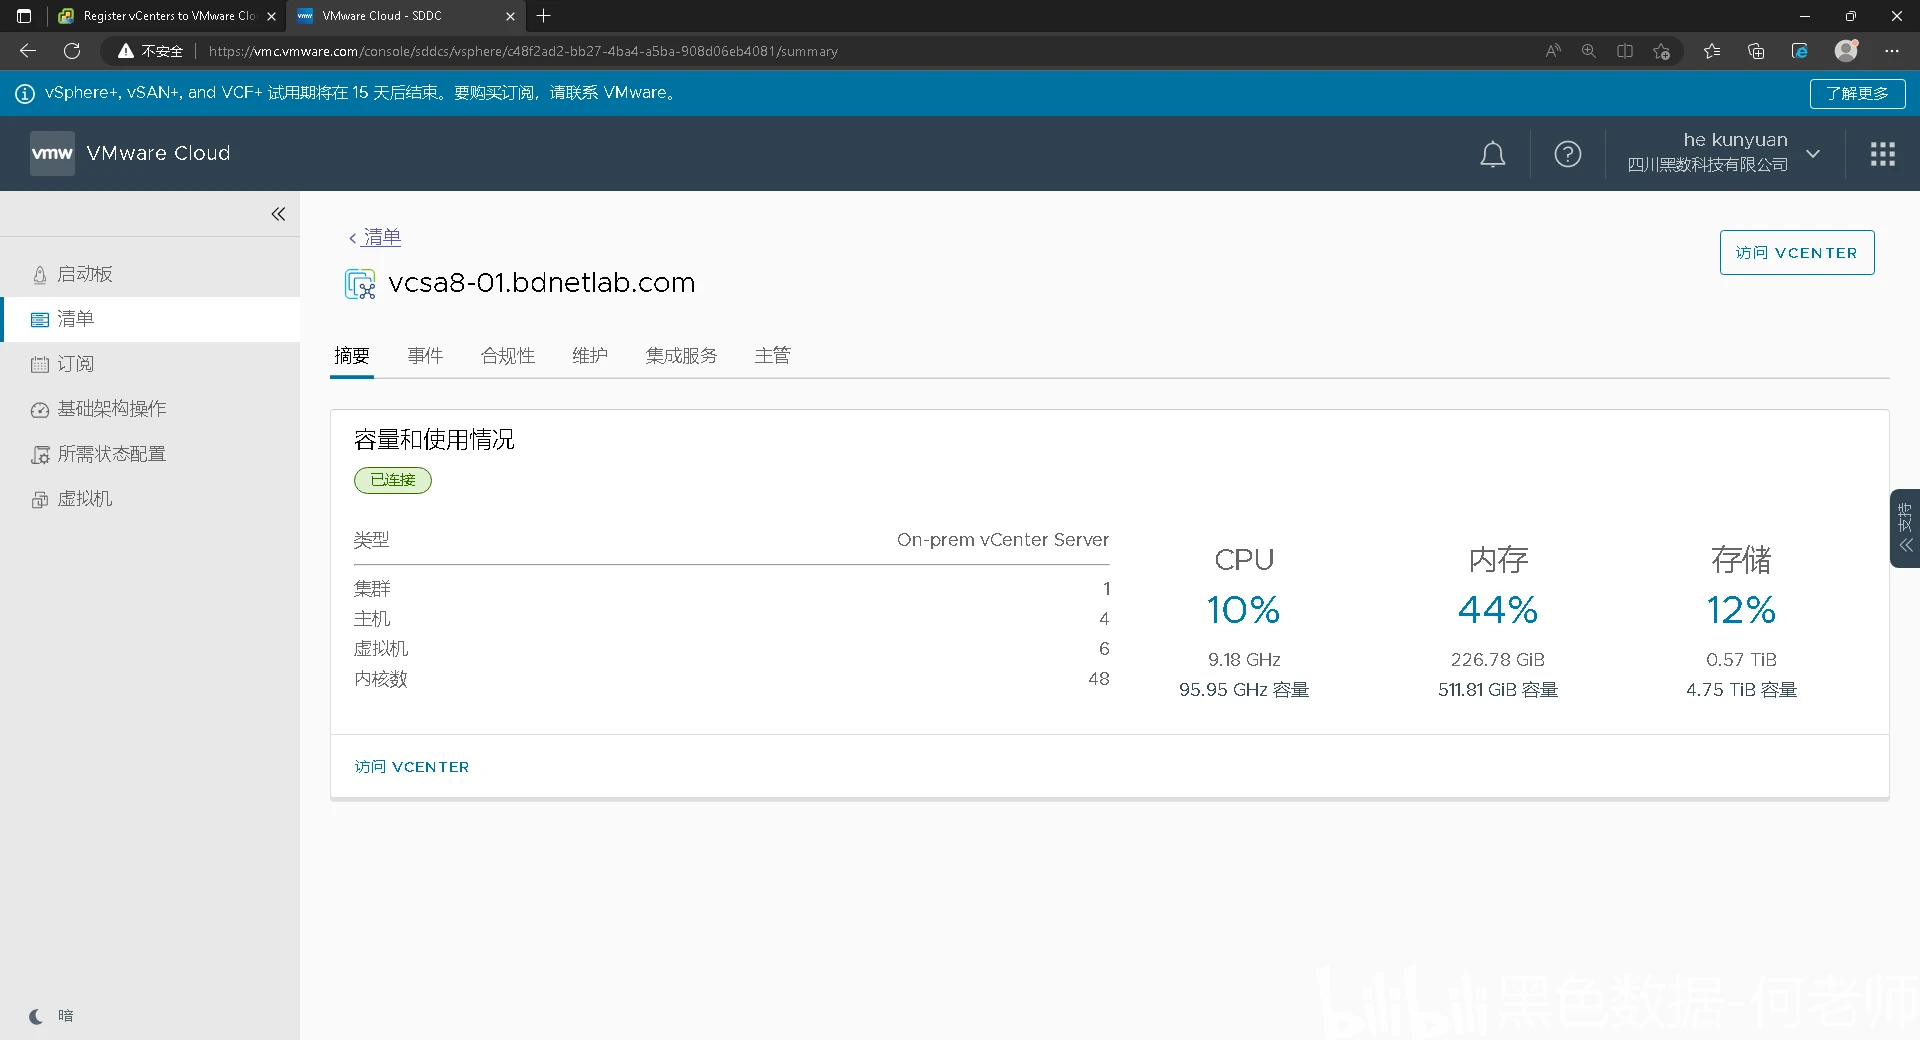Open a new browser tab

[x=544, y=16]
